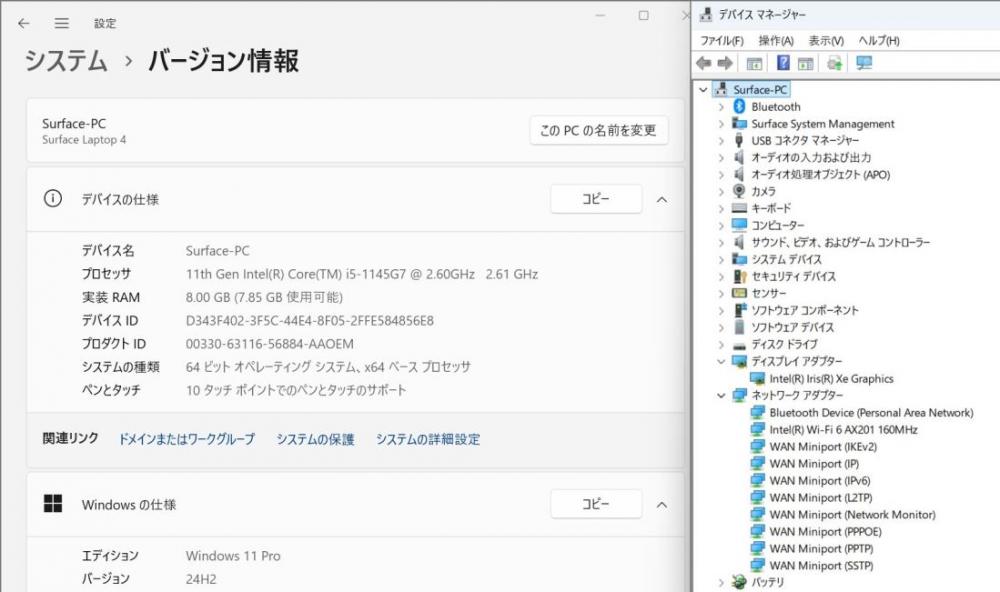Collapse the デバイスの仕様 section chevron

pos(662,200)
